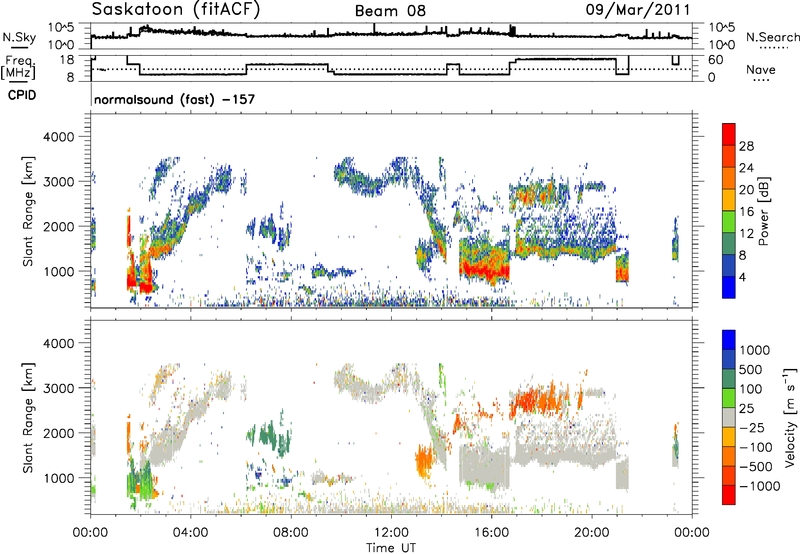Select the 'Beam 08' heading
Image resolution: width=800 pixels, height=554 pixels.
(390, 11)
